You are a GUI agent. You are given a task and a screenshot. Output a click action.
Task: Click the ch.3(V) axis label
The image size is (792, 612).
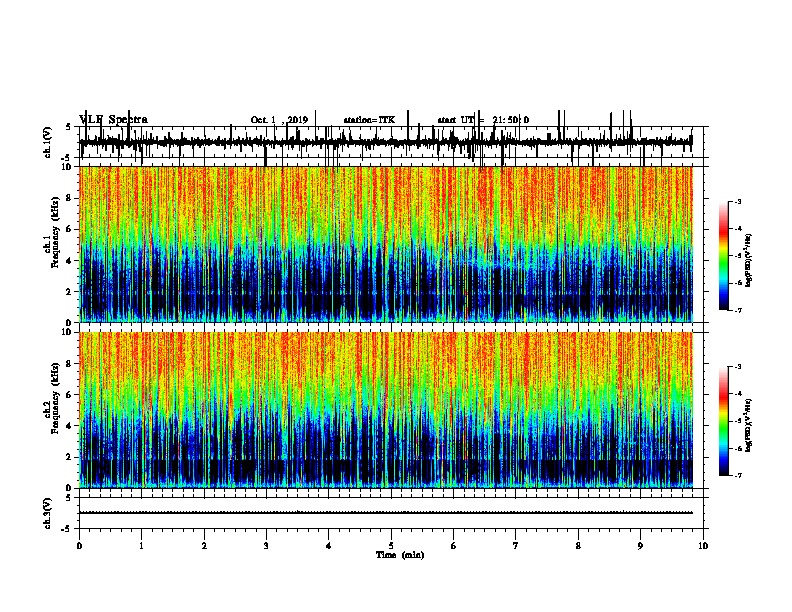[x=48, y=513]
